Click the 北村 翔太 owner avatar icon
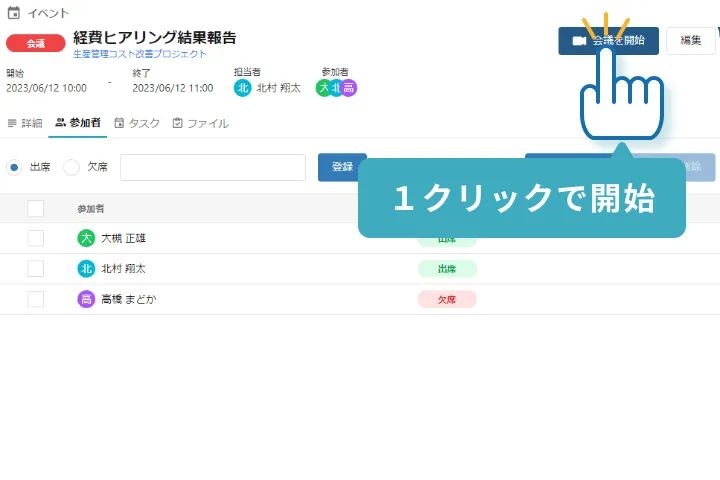The width and height of the screenshot is (720, 480). click(x=242, y=88)
